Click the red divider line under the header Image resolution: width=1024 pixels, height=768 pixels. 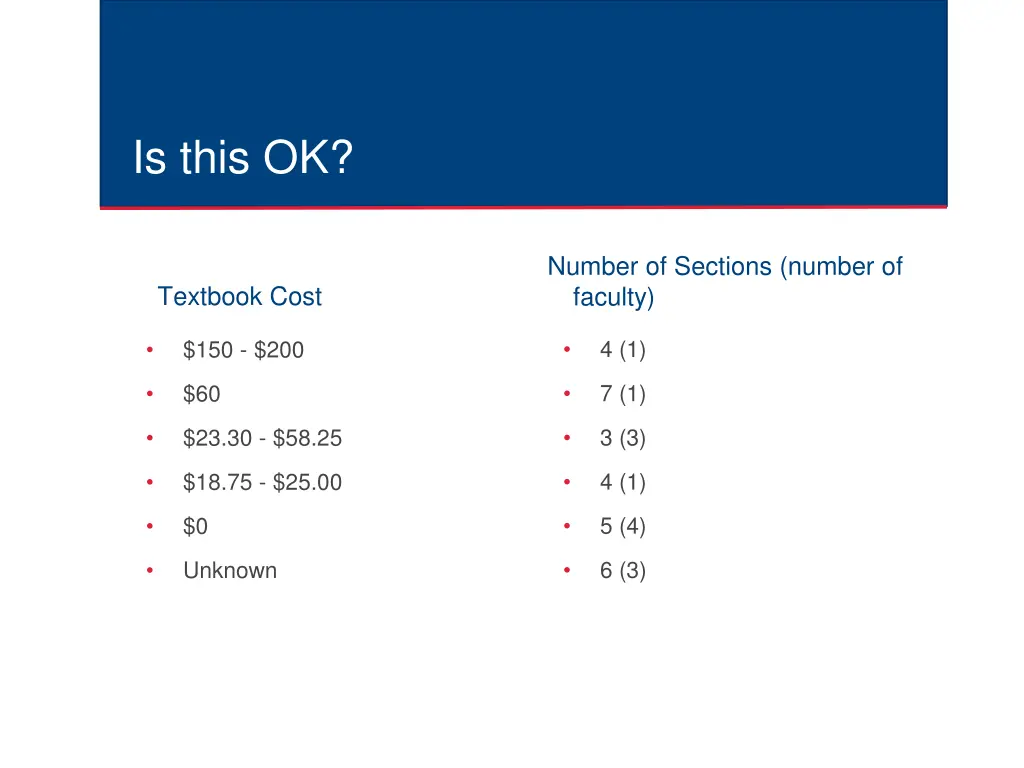523,207
